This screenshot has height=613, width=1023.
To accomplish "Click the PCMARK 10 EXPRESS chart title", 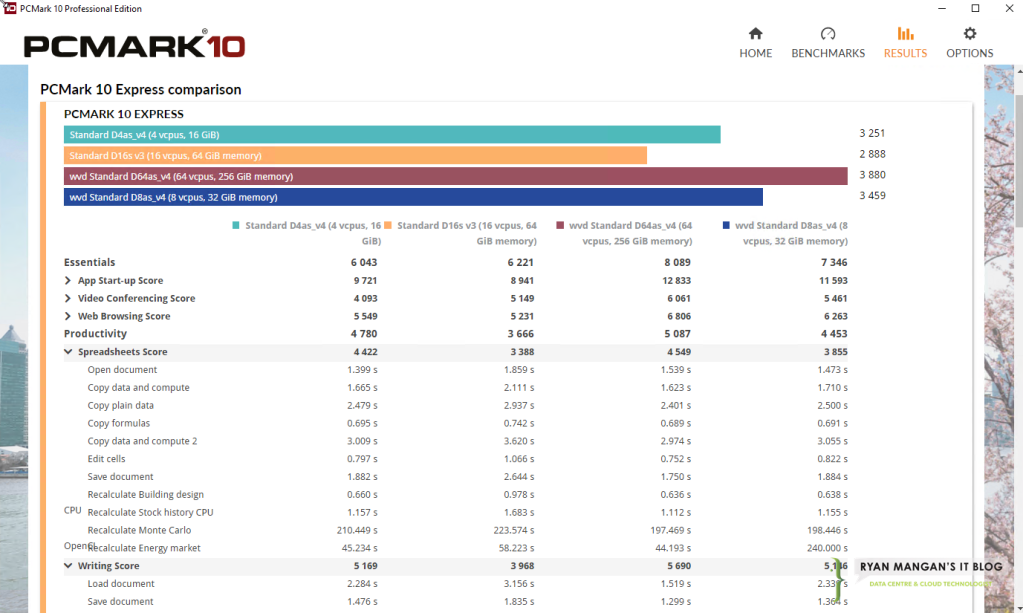I will click(x=124, y=114).
